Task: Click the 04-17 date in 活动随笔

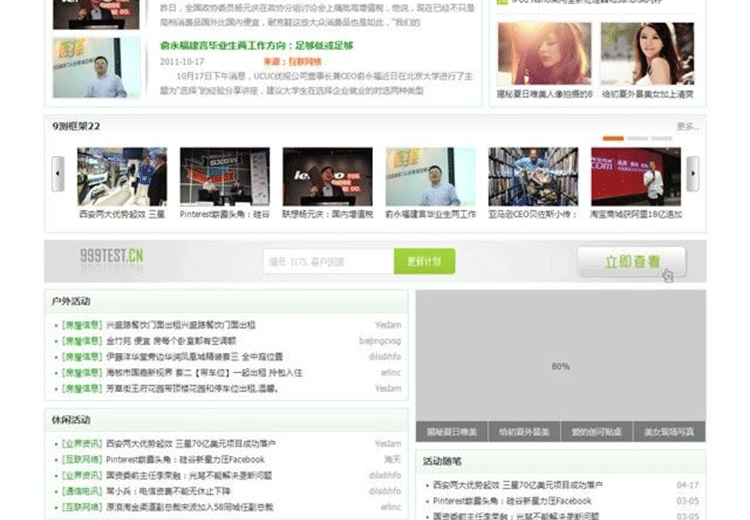Action: point(688,485)
